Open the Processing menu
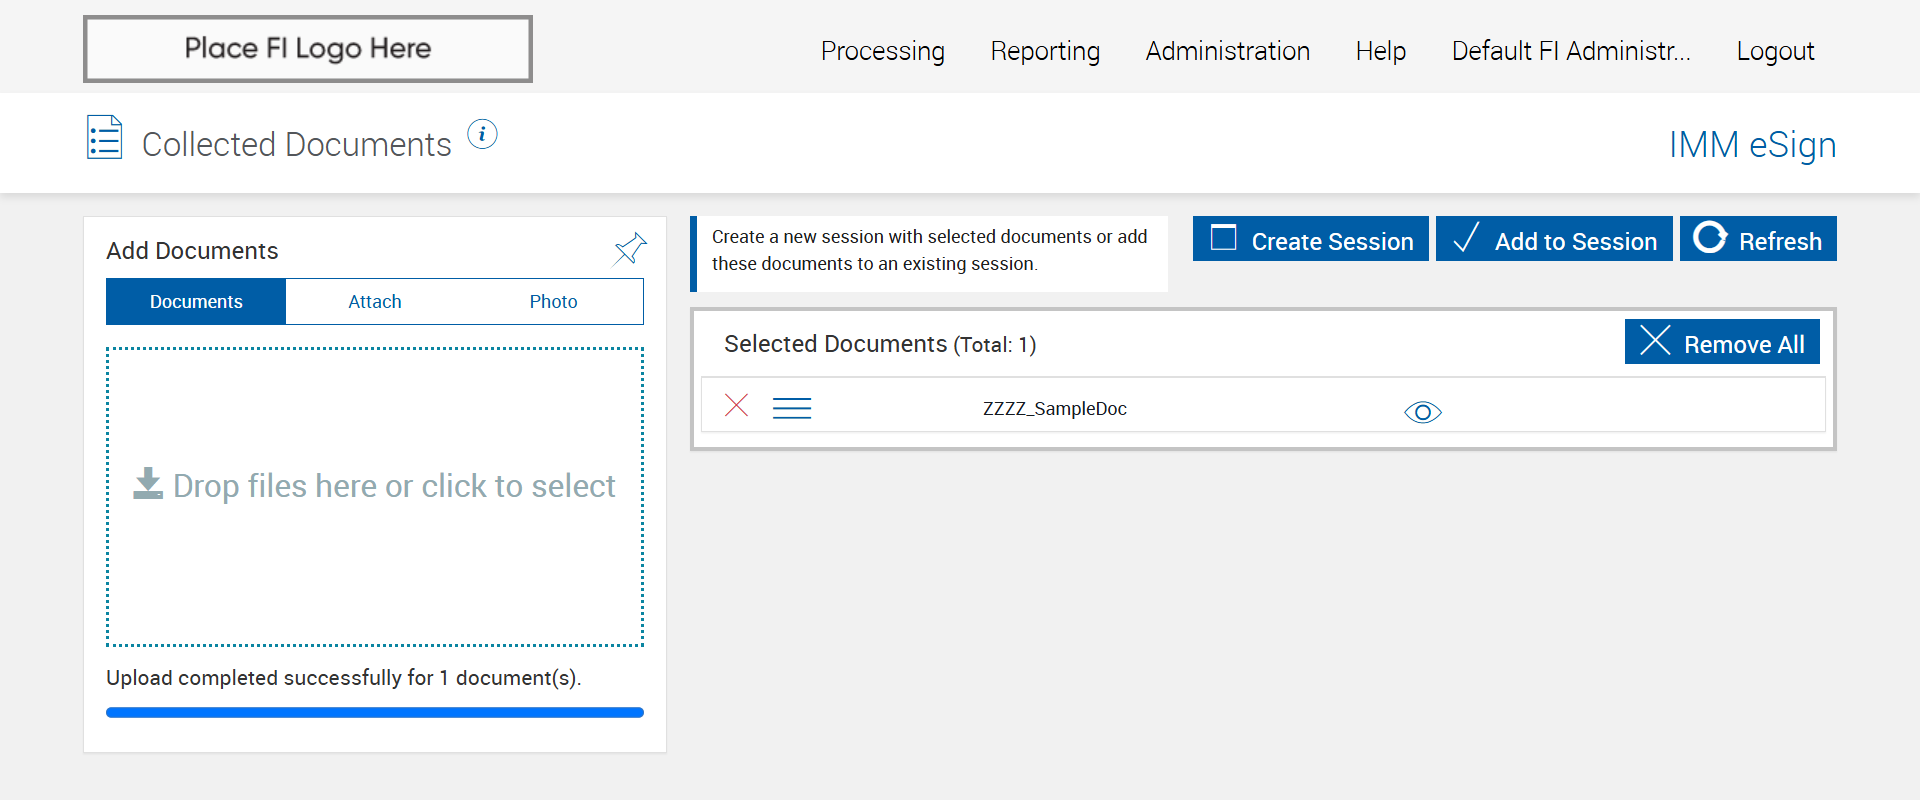 click(882, 51)
